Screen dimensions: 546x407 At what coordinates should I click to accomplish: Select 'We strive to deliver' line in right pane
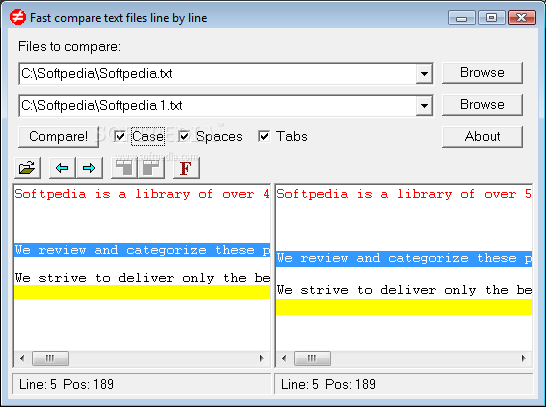pyautogui.click(x=404, y=290)
